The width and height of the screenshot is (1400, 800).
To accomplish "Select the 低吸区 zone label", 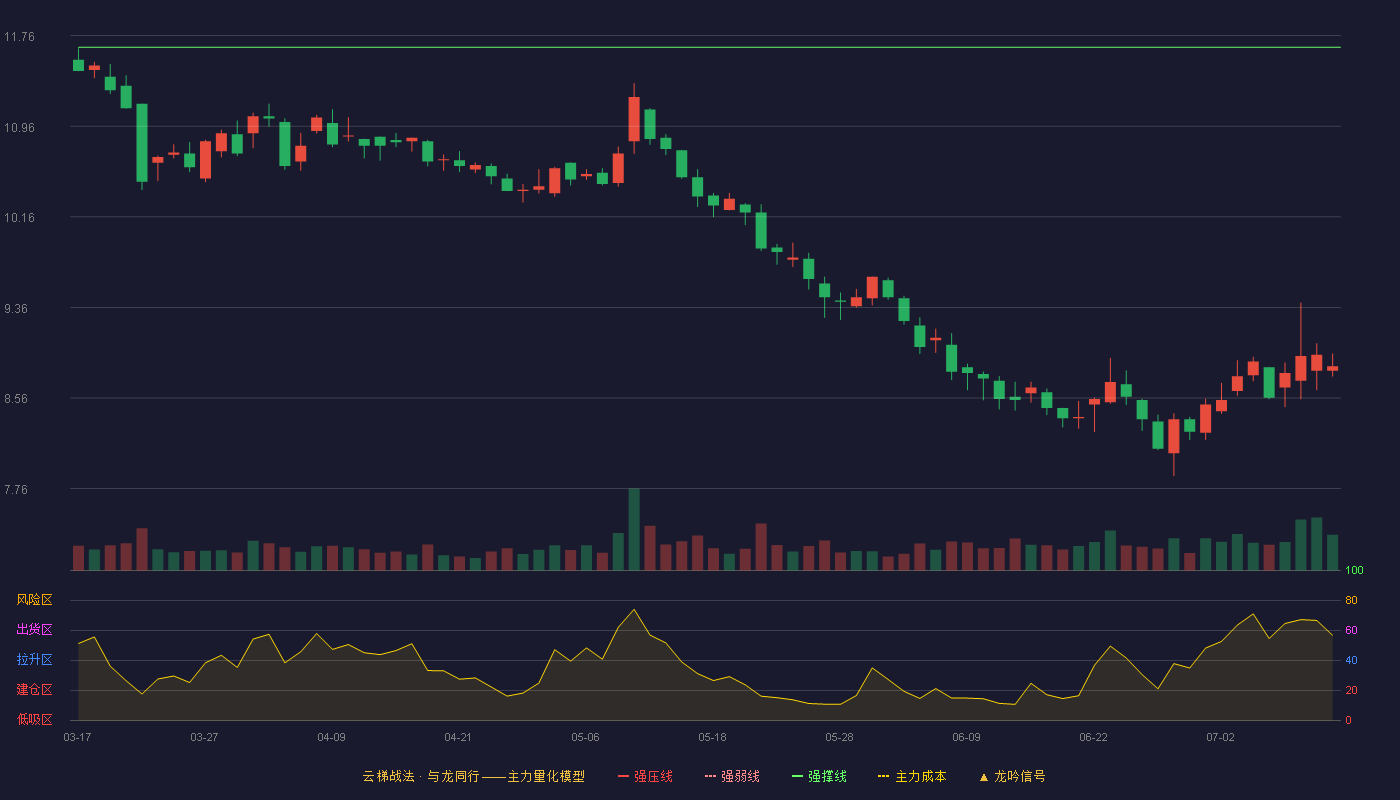I will 34,719.
